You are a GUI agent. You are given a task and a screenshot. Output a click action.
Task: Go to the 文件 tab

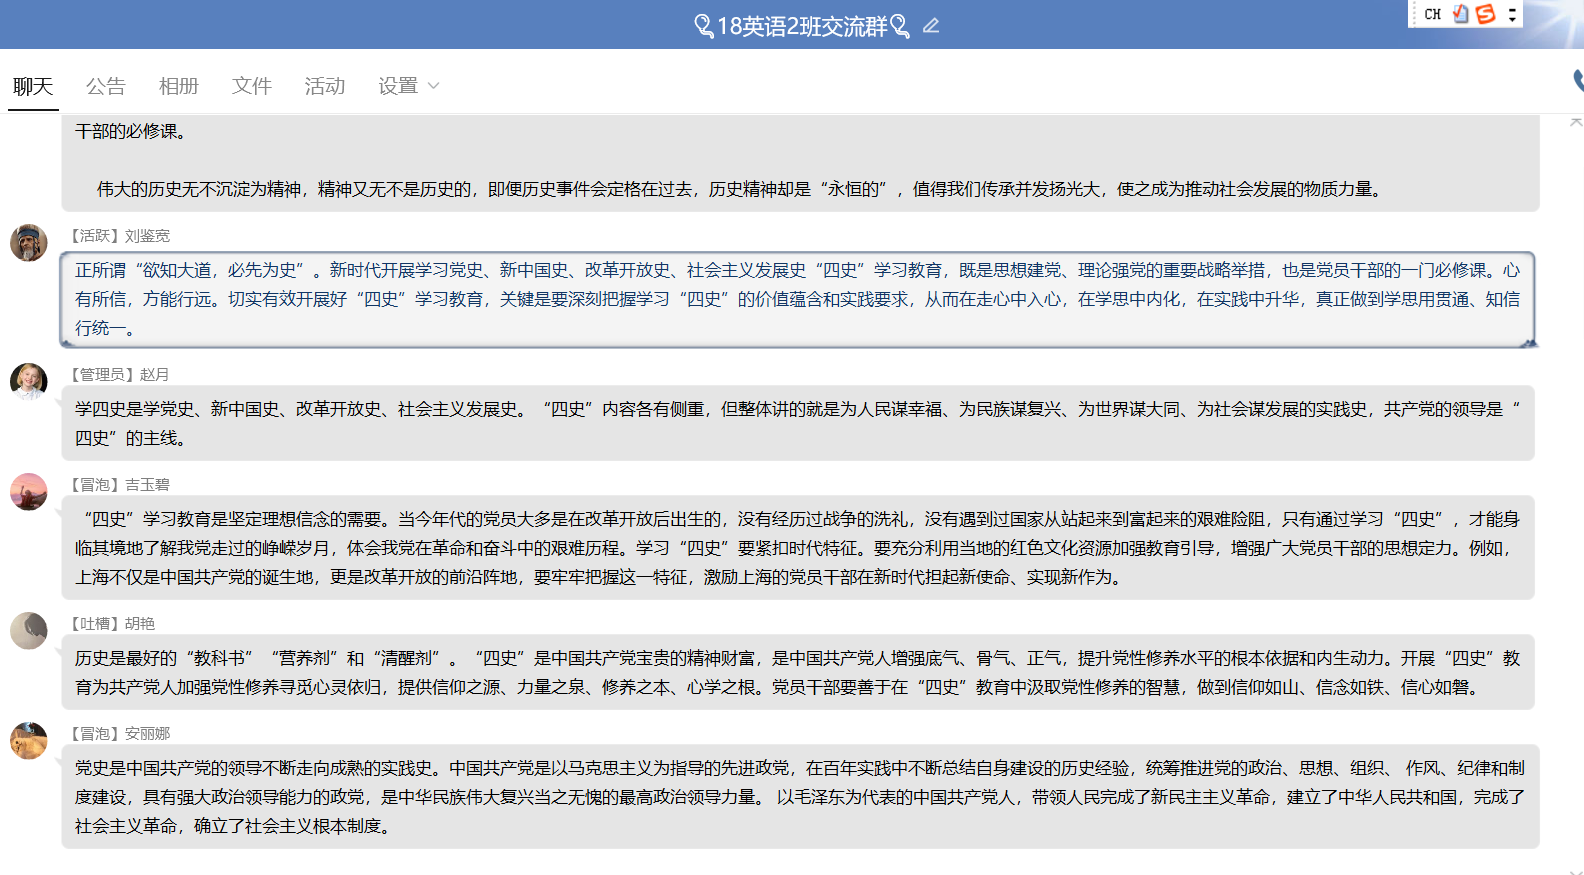tap(251, 86)
